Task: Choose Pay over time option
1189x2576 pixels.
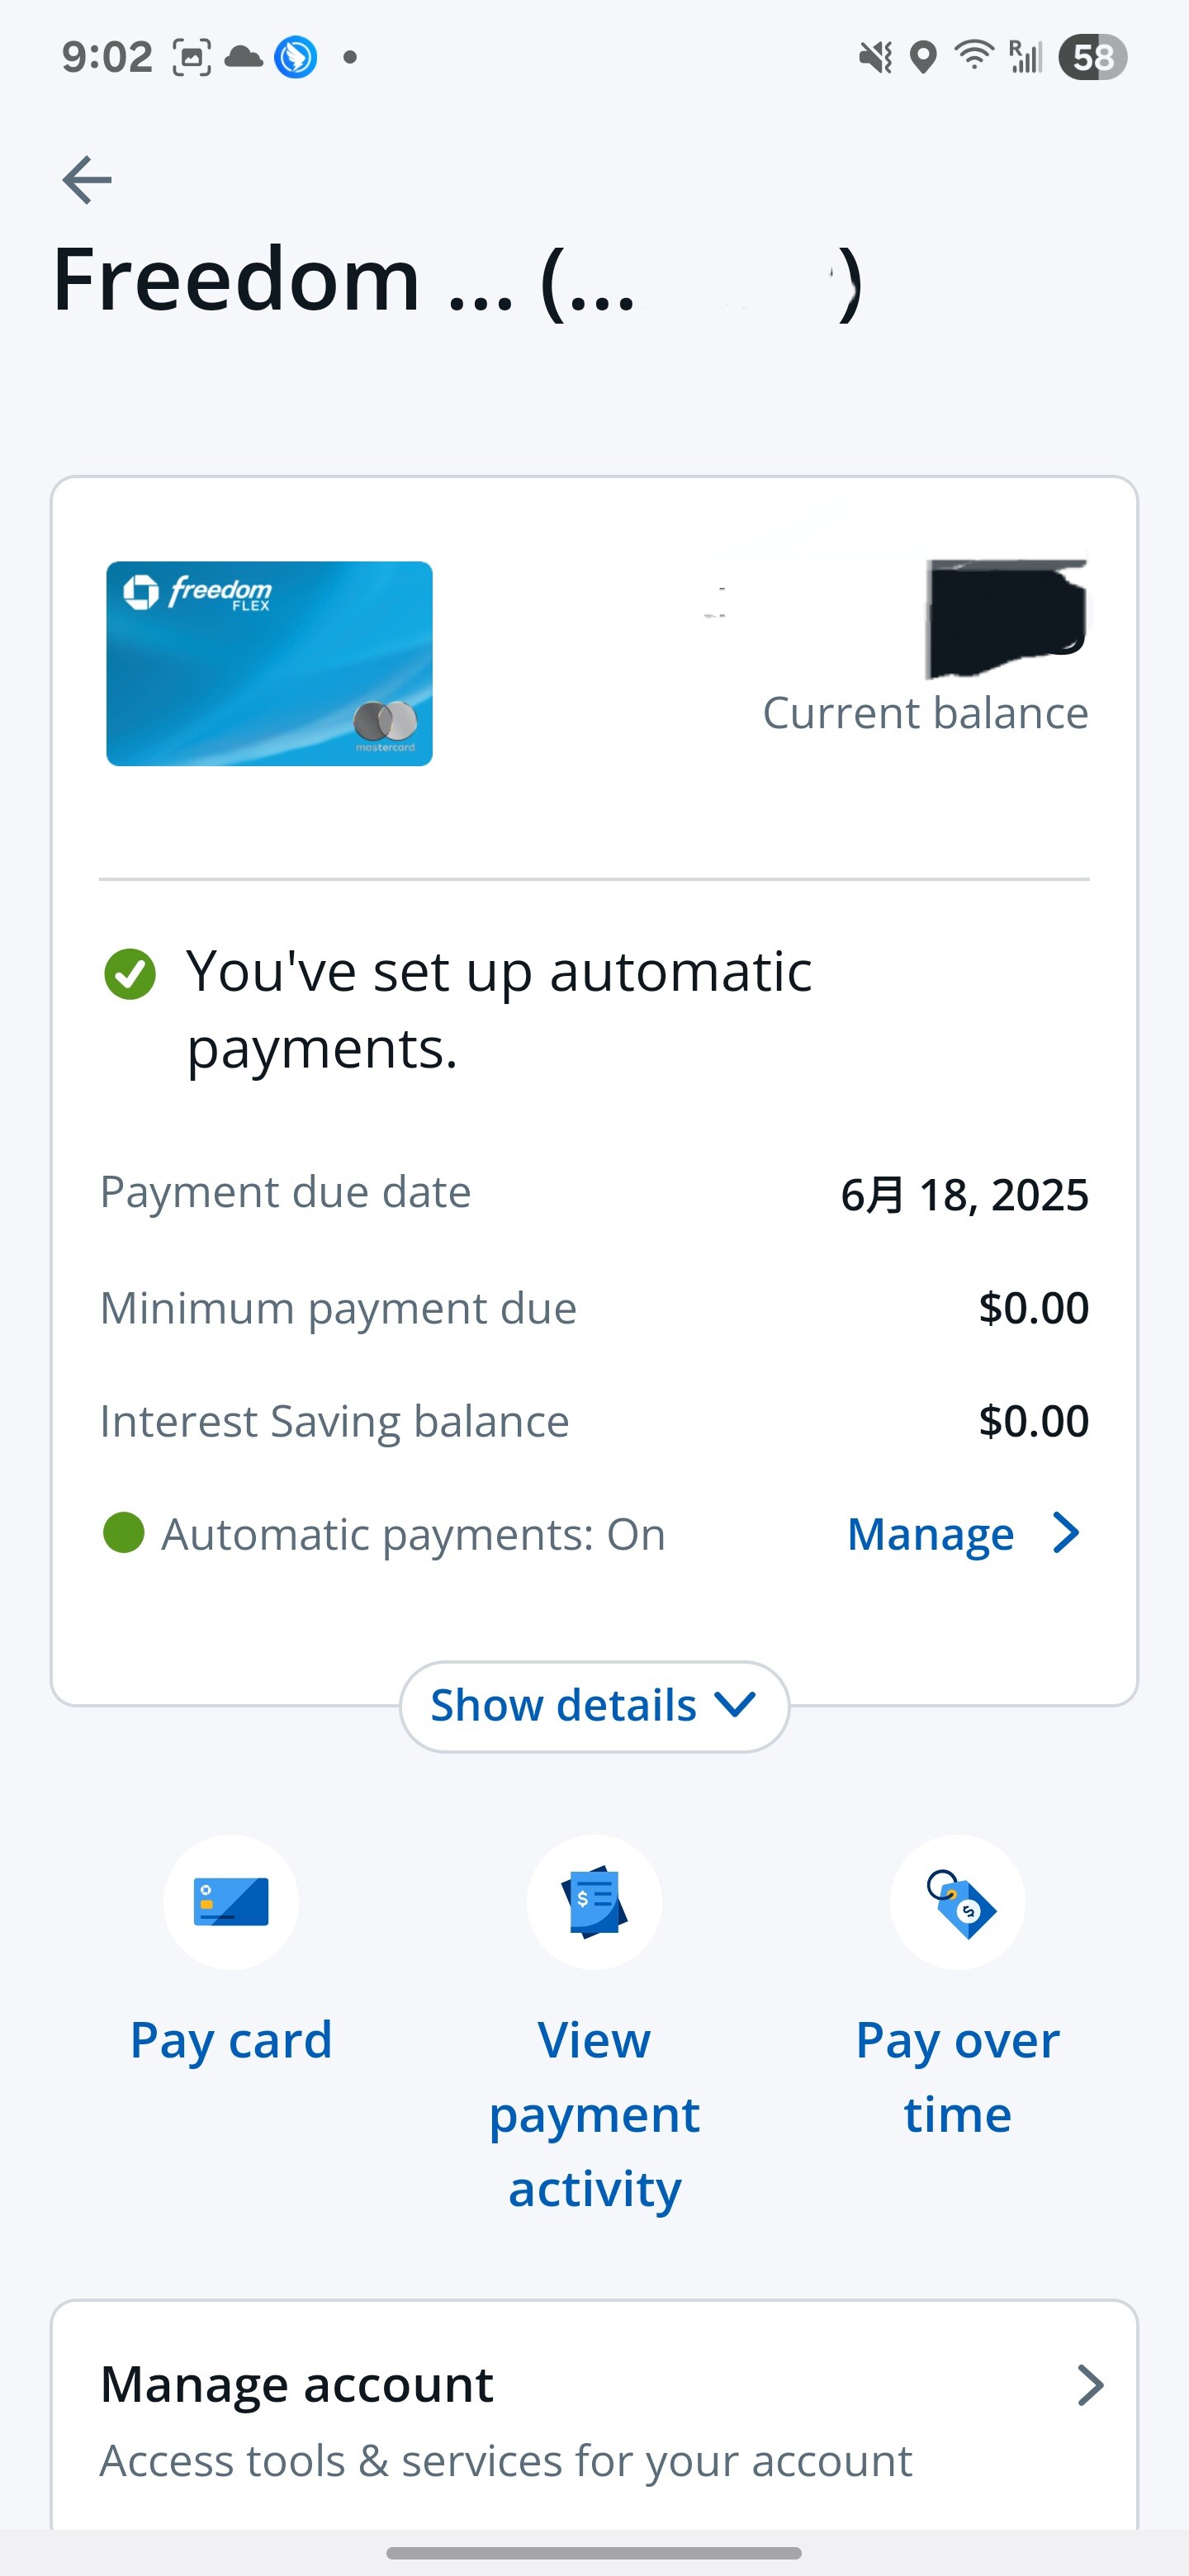Action: coord(957,2077)
